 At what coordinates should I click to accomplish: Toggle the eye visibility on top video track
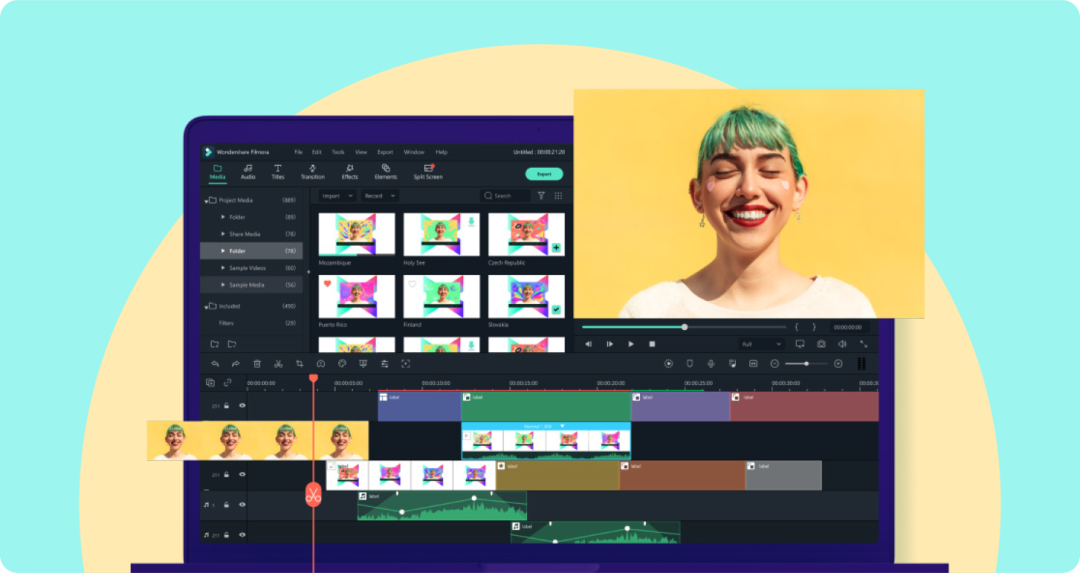[242, 406]
